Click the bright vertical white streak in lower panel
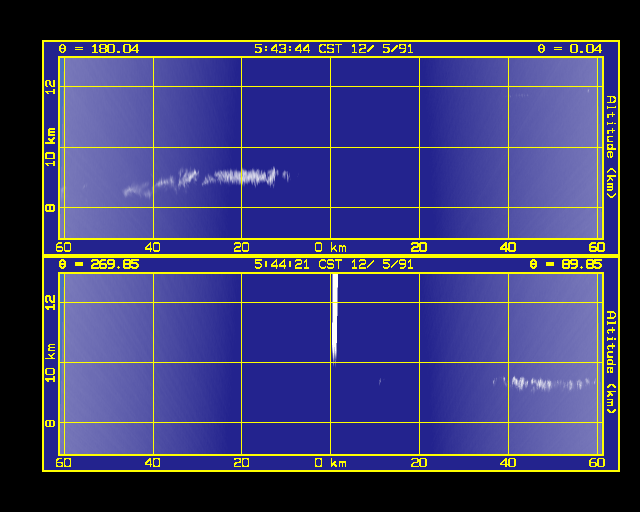The height and width of the screenshot is (512, 640). [x=335, y=318]
